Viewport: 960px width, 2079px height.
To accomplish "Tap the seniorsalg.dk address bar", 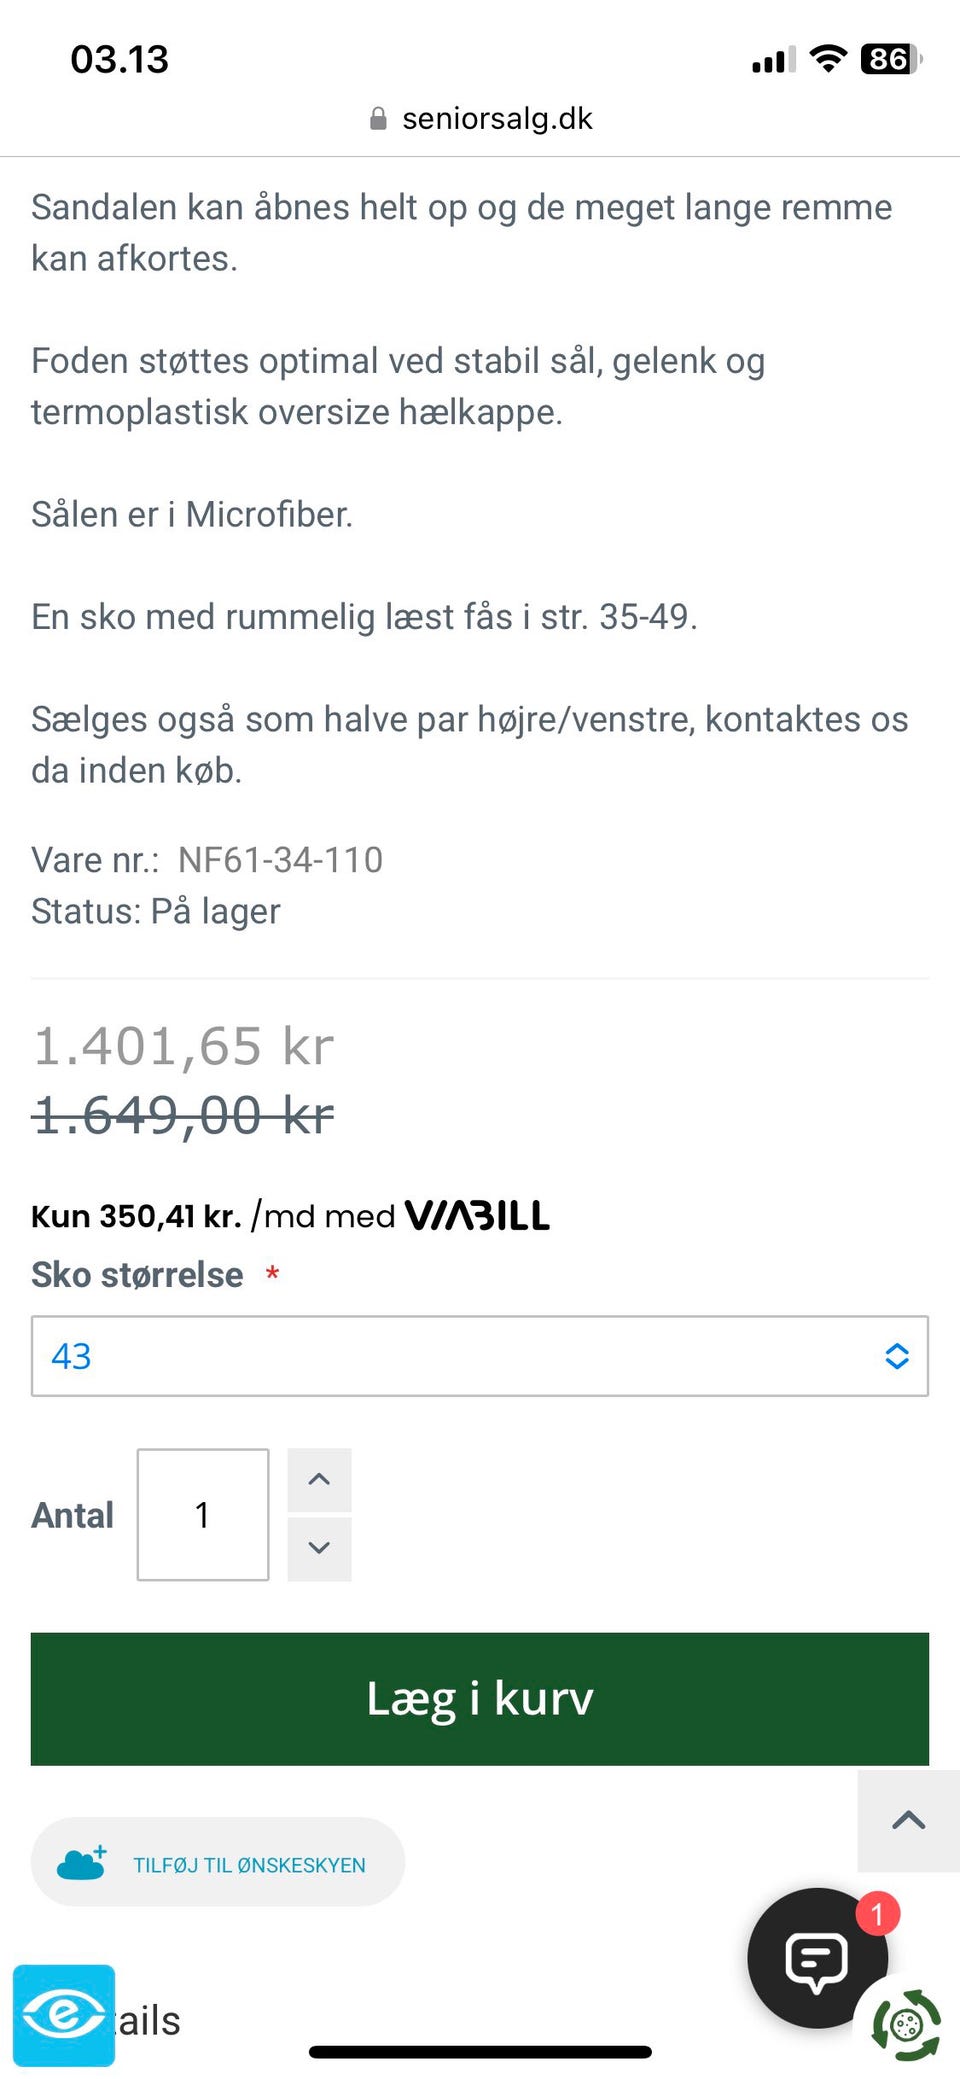I will click(x=496, y=119).
